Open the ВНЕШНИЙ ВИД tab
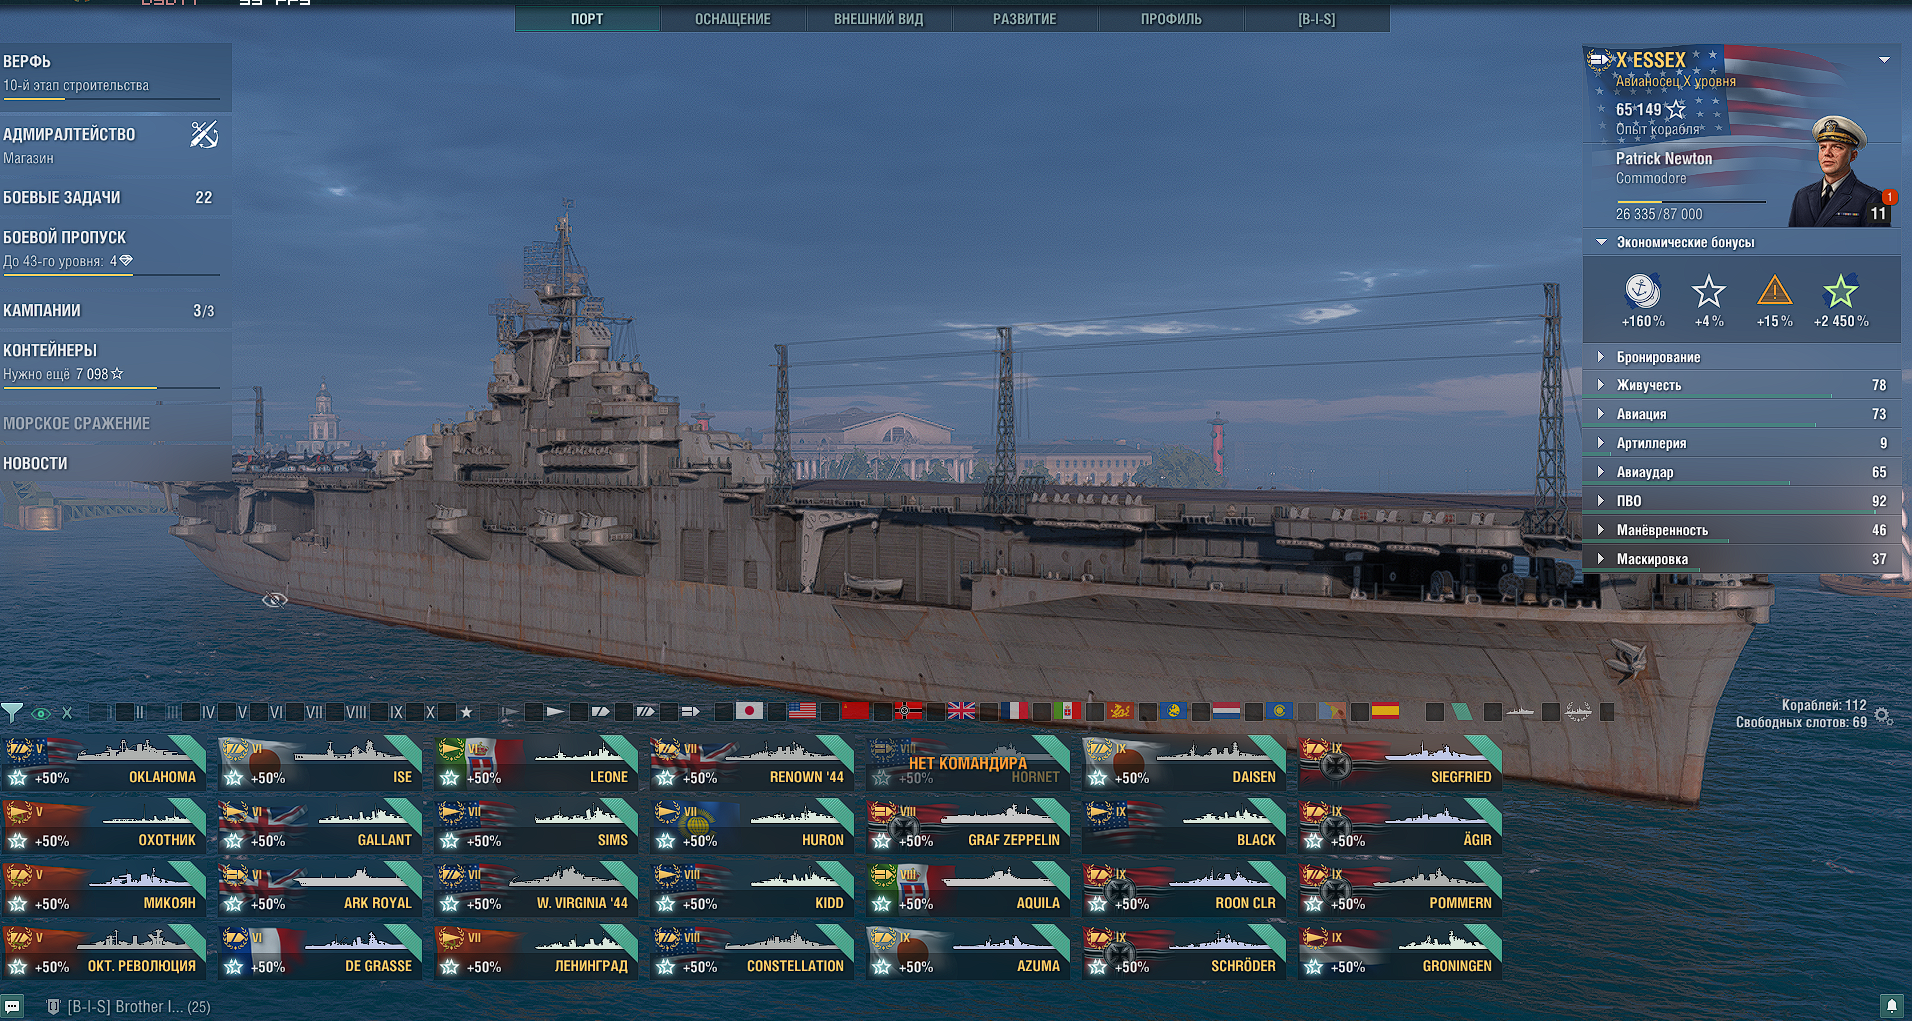 click(x=879, y=19)
